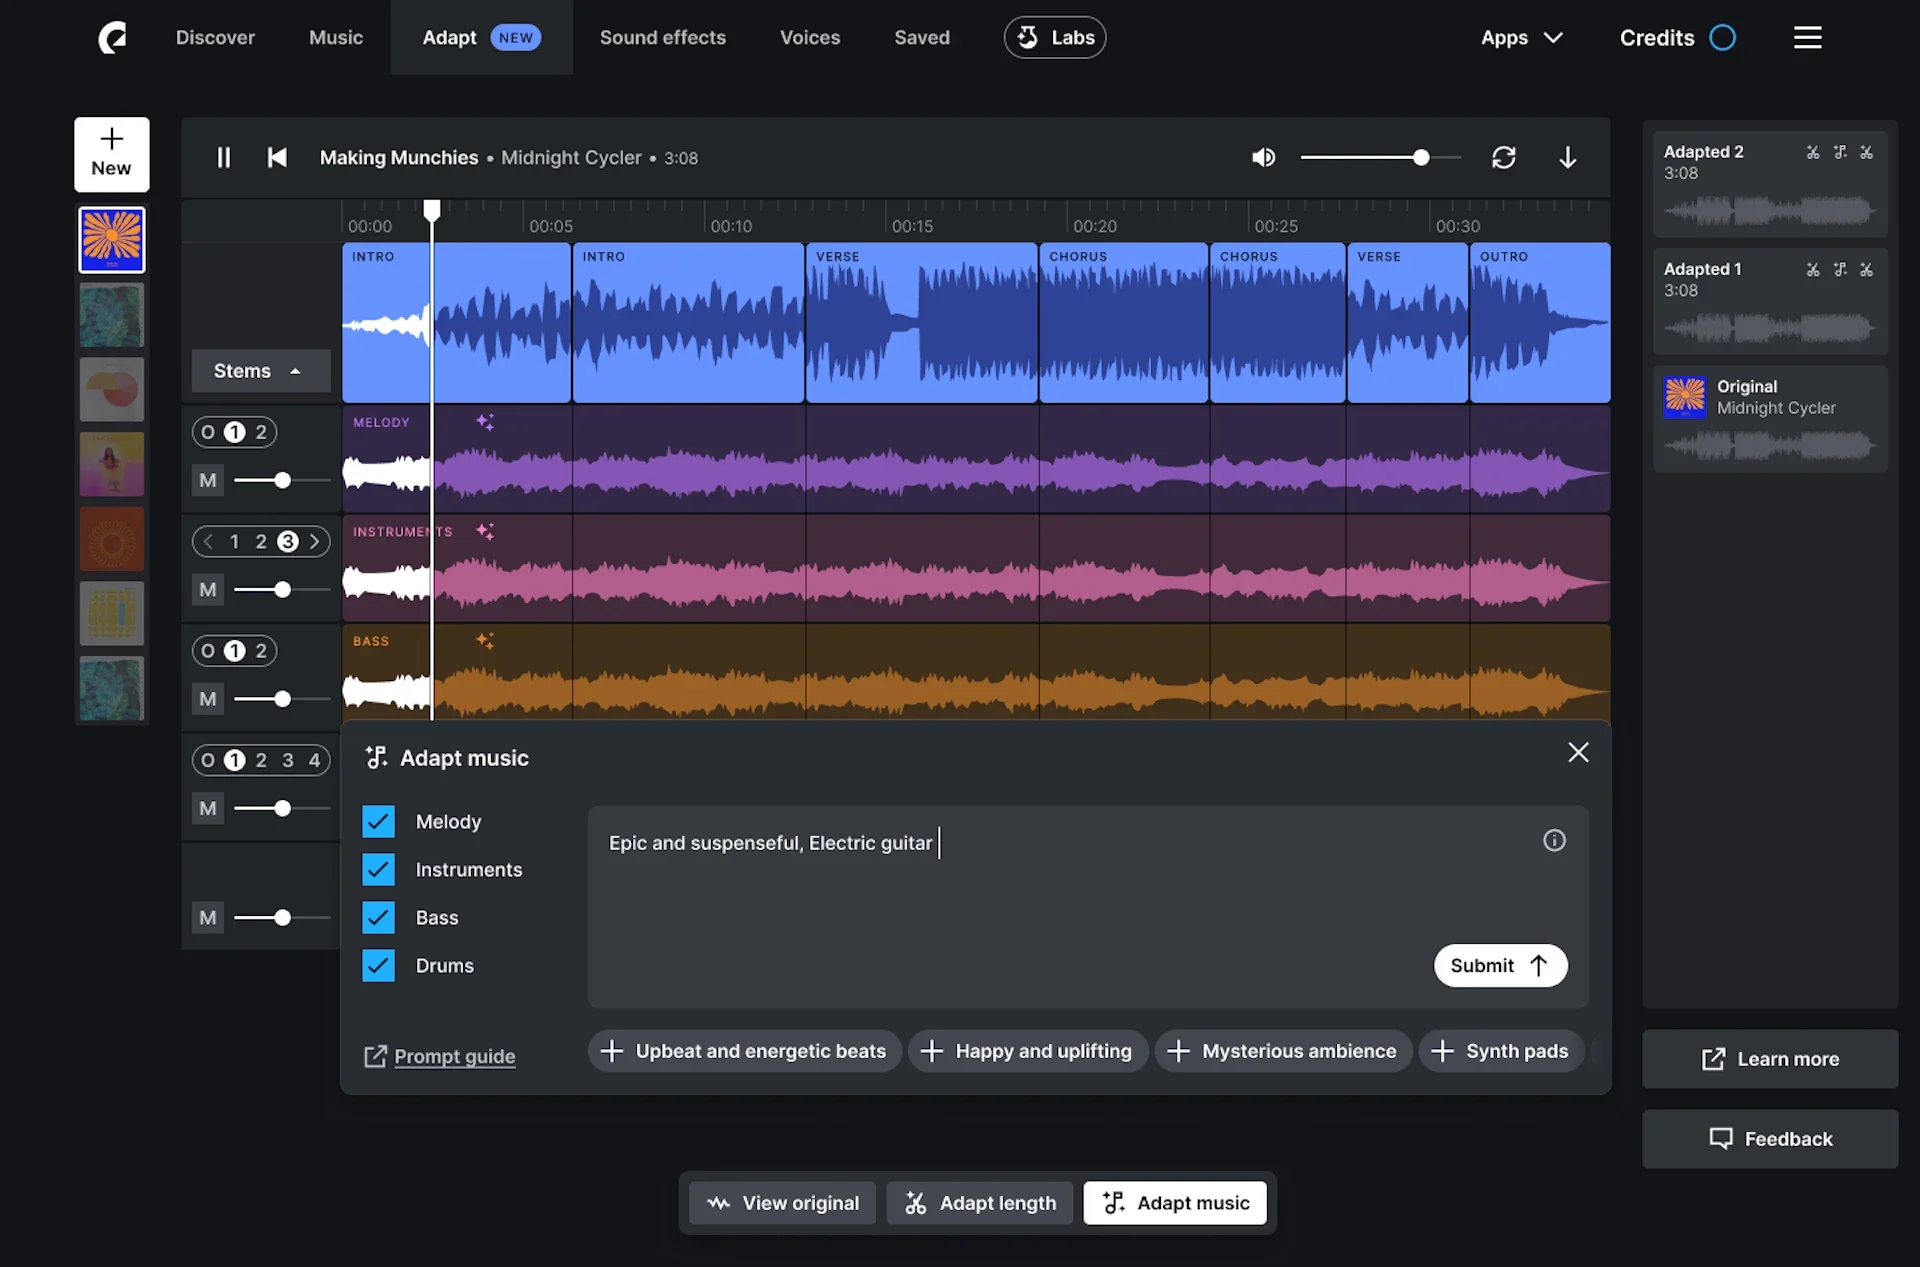Open the Prompt guide link
This screenshot has width=1920, height=1267.
pyautogui.click(x=453, y=1057)
